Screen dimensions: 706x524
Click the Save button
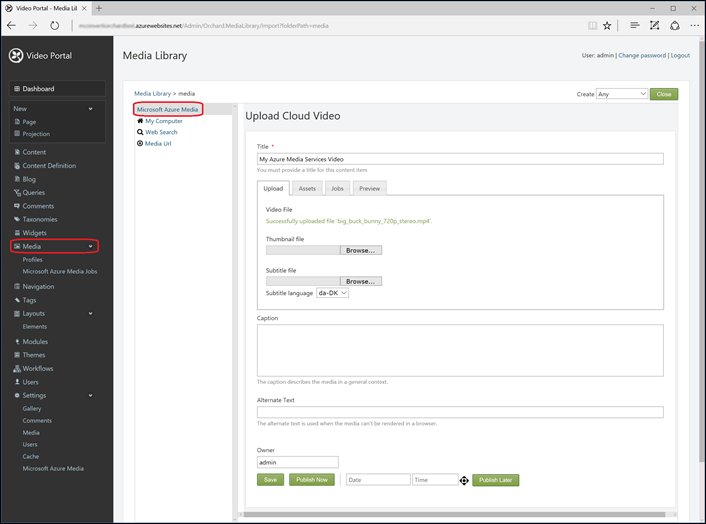tap(270, 479)
